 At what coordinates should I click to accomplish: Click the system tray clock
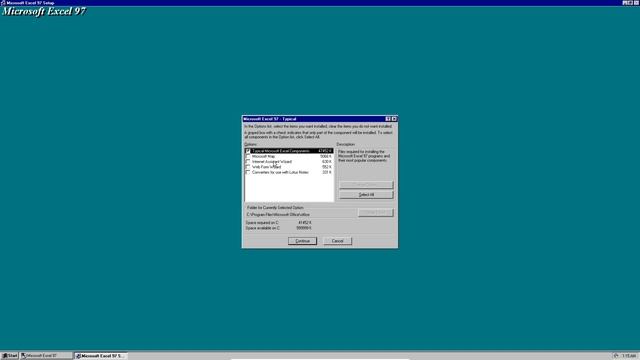tap(629, 356)
